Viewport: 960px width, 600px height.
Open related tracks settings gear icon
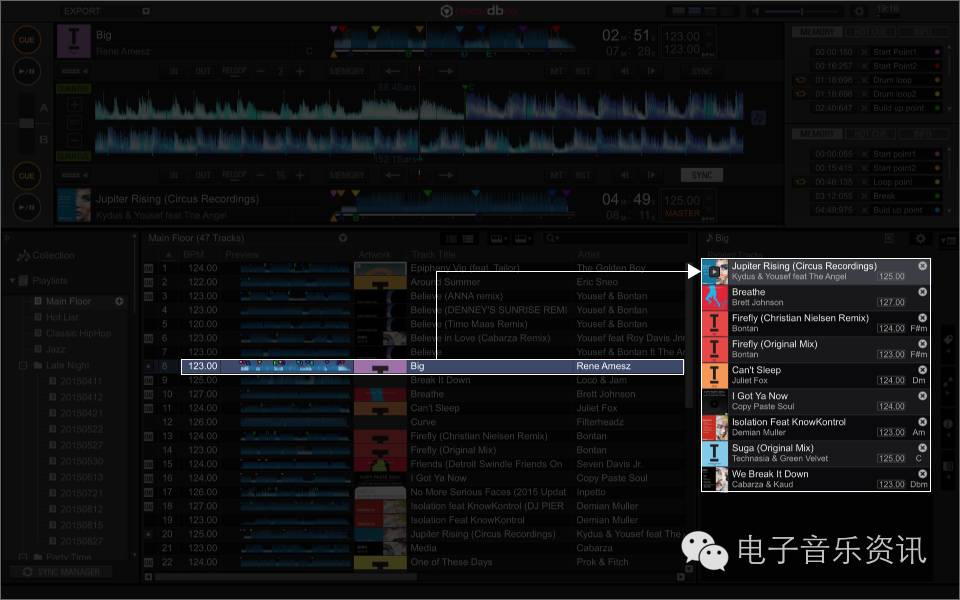pyautogui.click(x=920, y=239)
